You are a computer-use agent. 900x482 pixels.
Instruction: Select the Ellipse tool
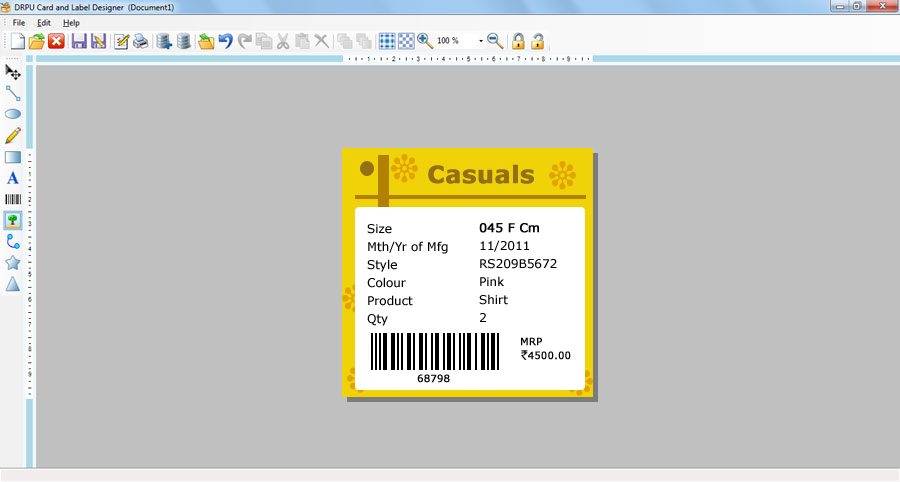[x=13, y=114]
